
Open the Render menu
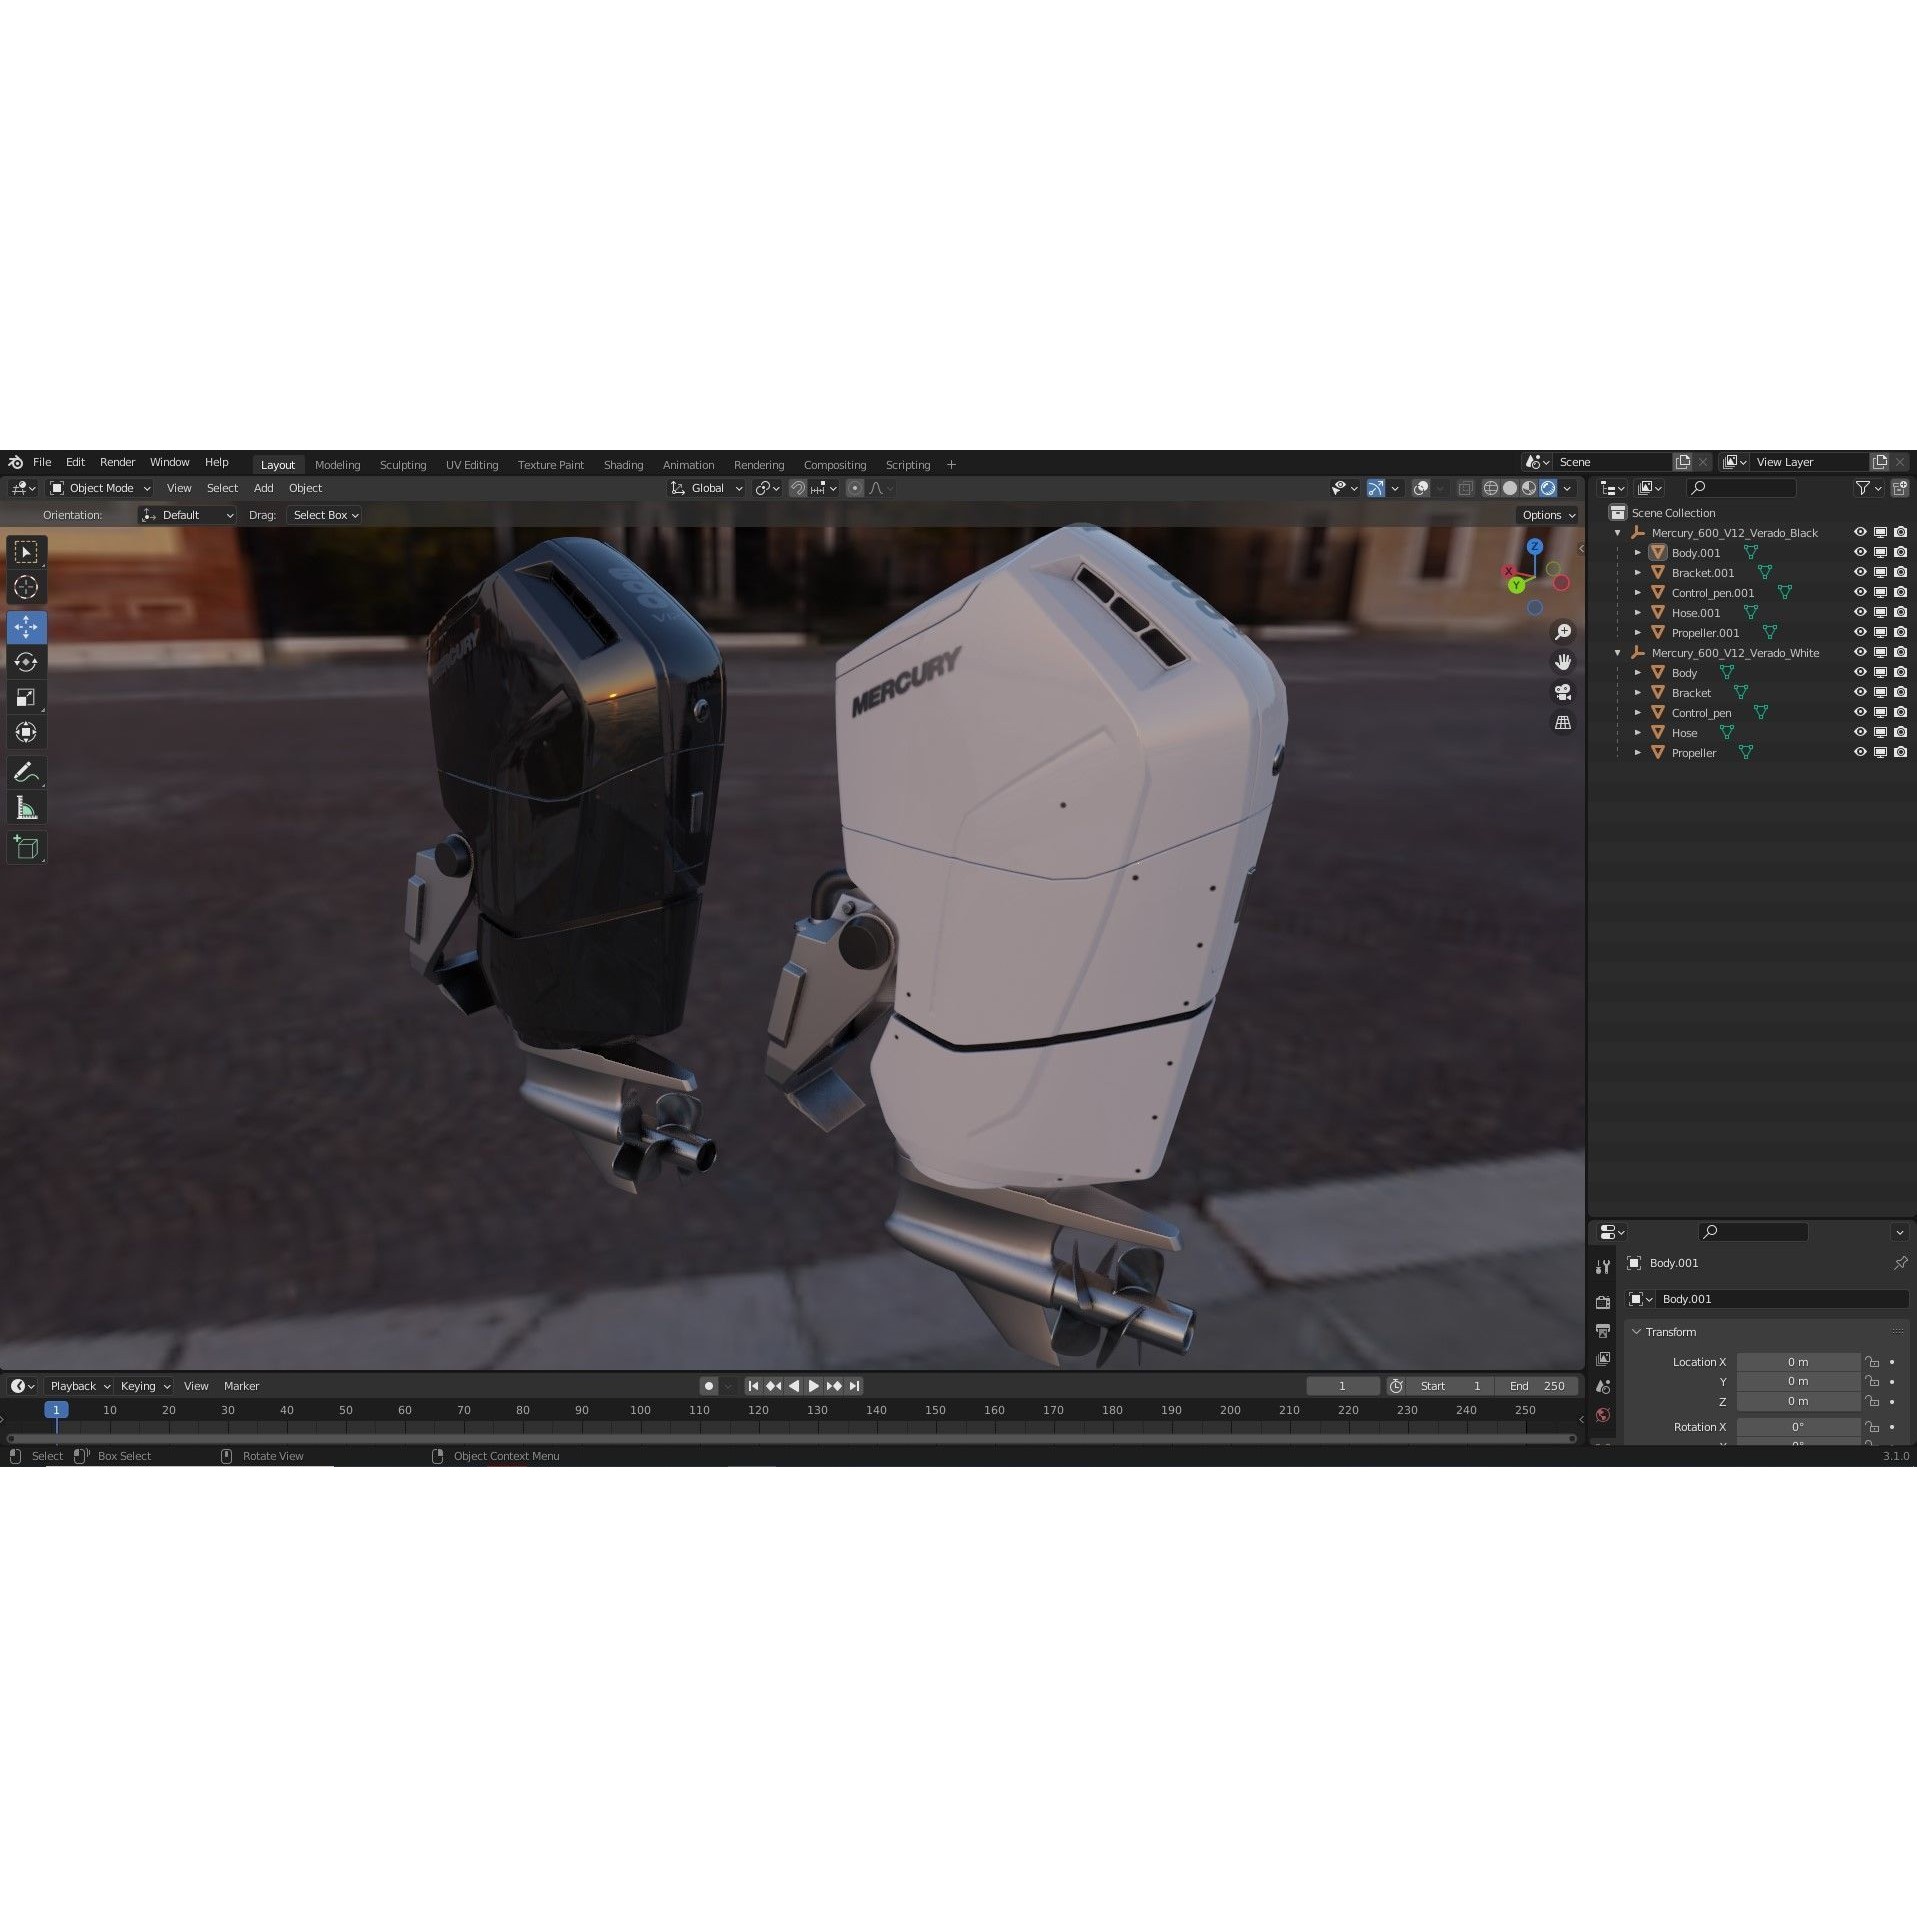coord(117,462)
